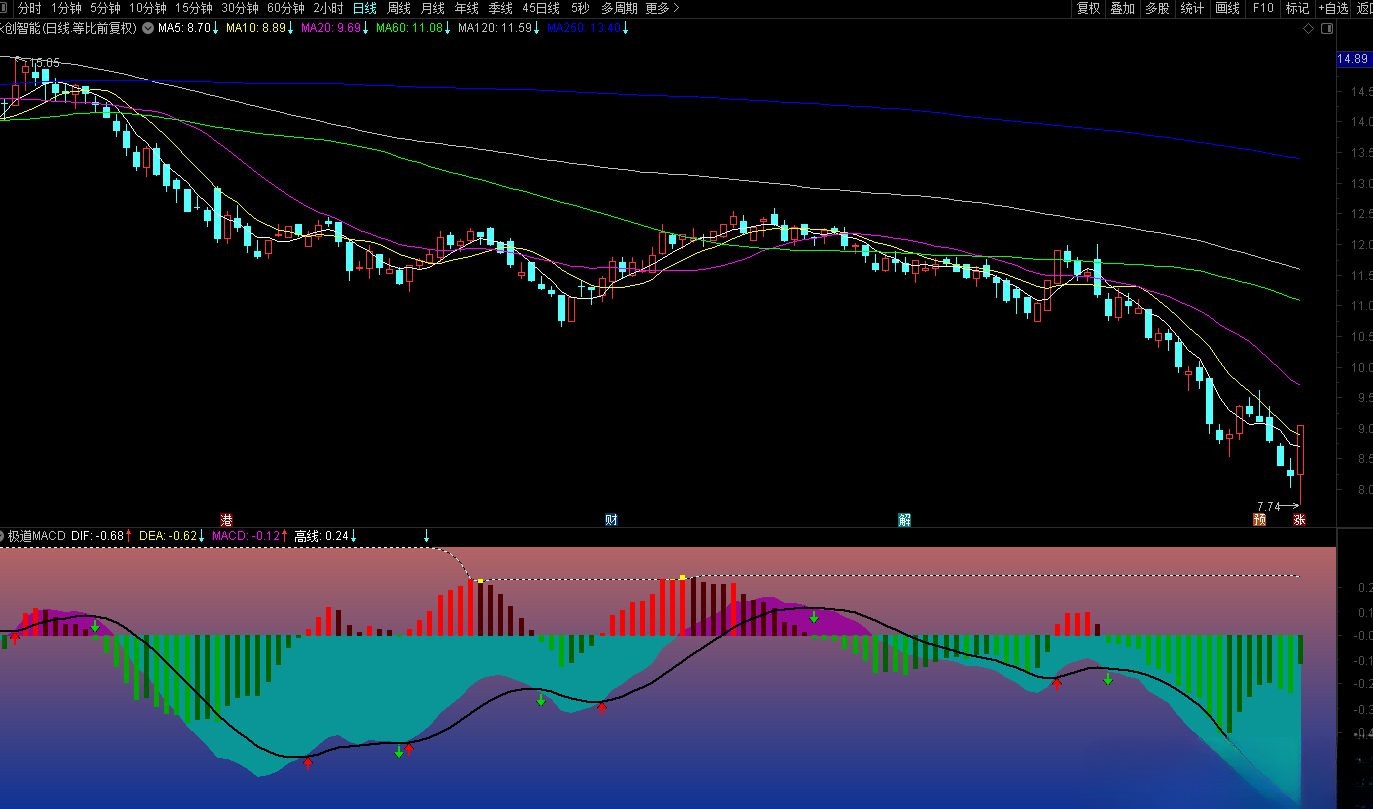Click the red 涨 event marker
Viewport: 1373px width, 809px height.
tap(1298, 519)
